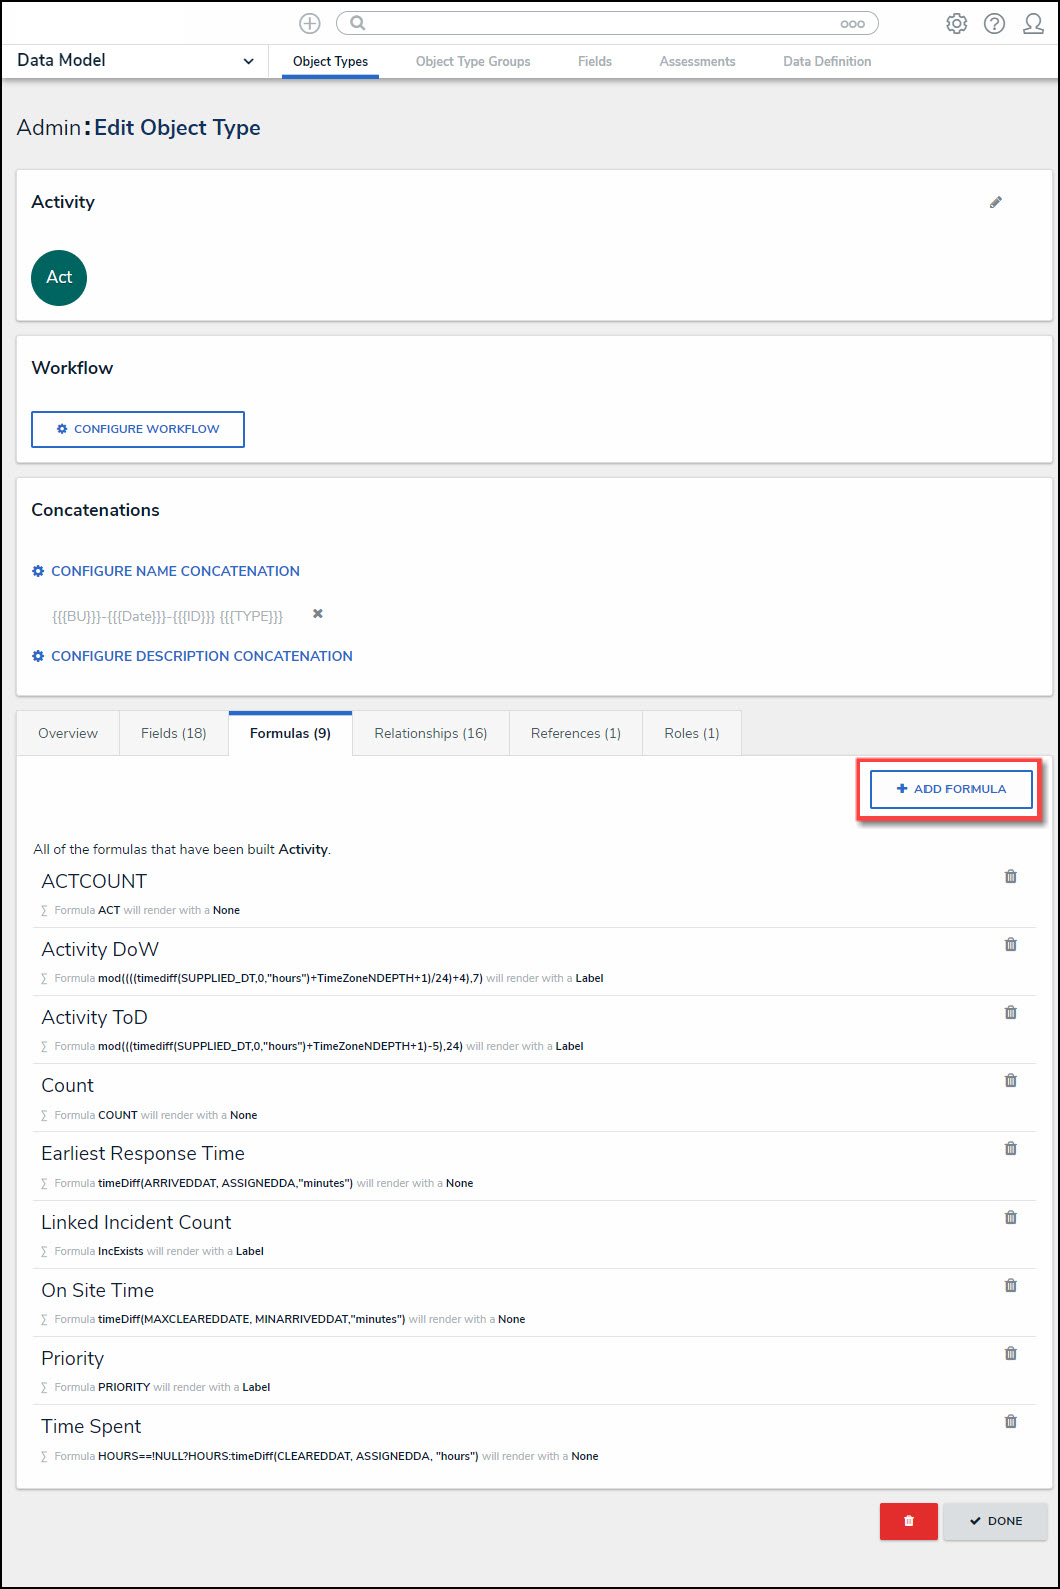
Task: Delete the ACTCOUNT formula via trash icon
Action: [1011, 877]
